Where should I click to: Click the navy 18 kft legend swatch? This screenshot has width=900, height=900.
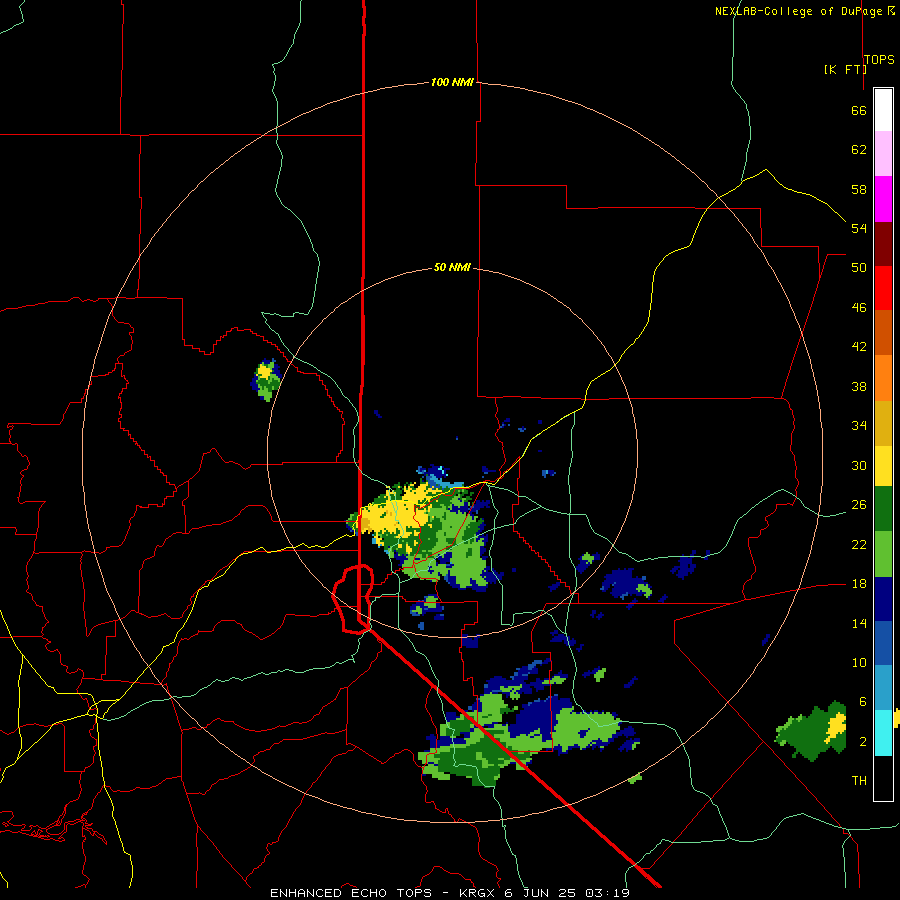click(x=883, y=599)
